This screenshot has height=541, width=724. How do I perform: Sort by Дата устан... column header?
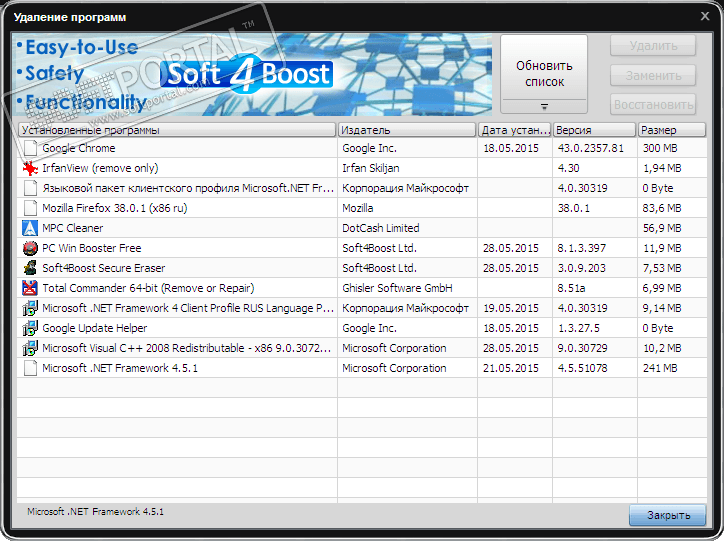[x=515, y=130]
